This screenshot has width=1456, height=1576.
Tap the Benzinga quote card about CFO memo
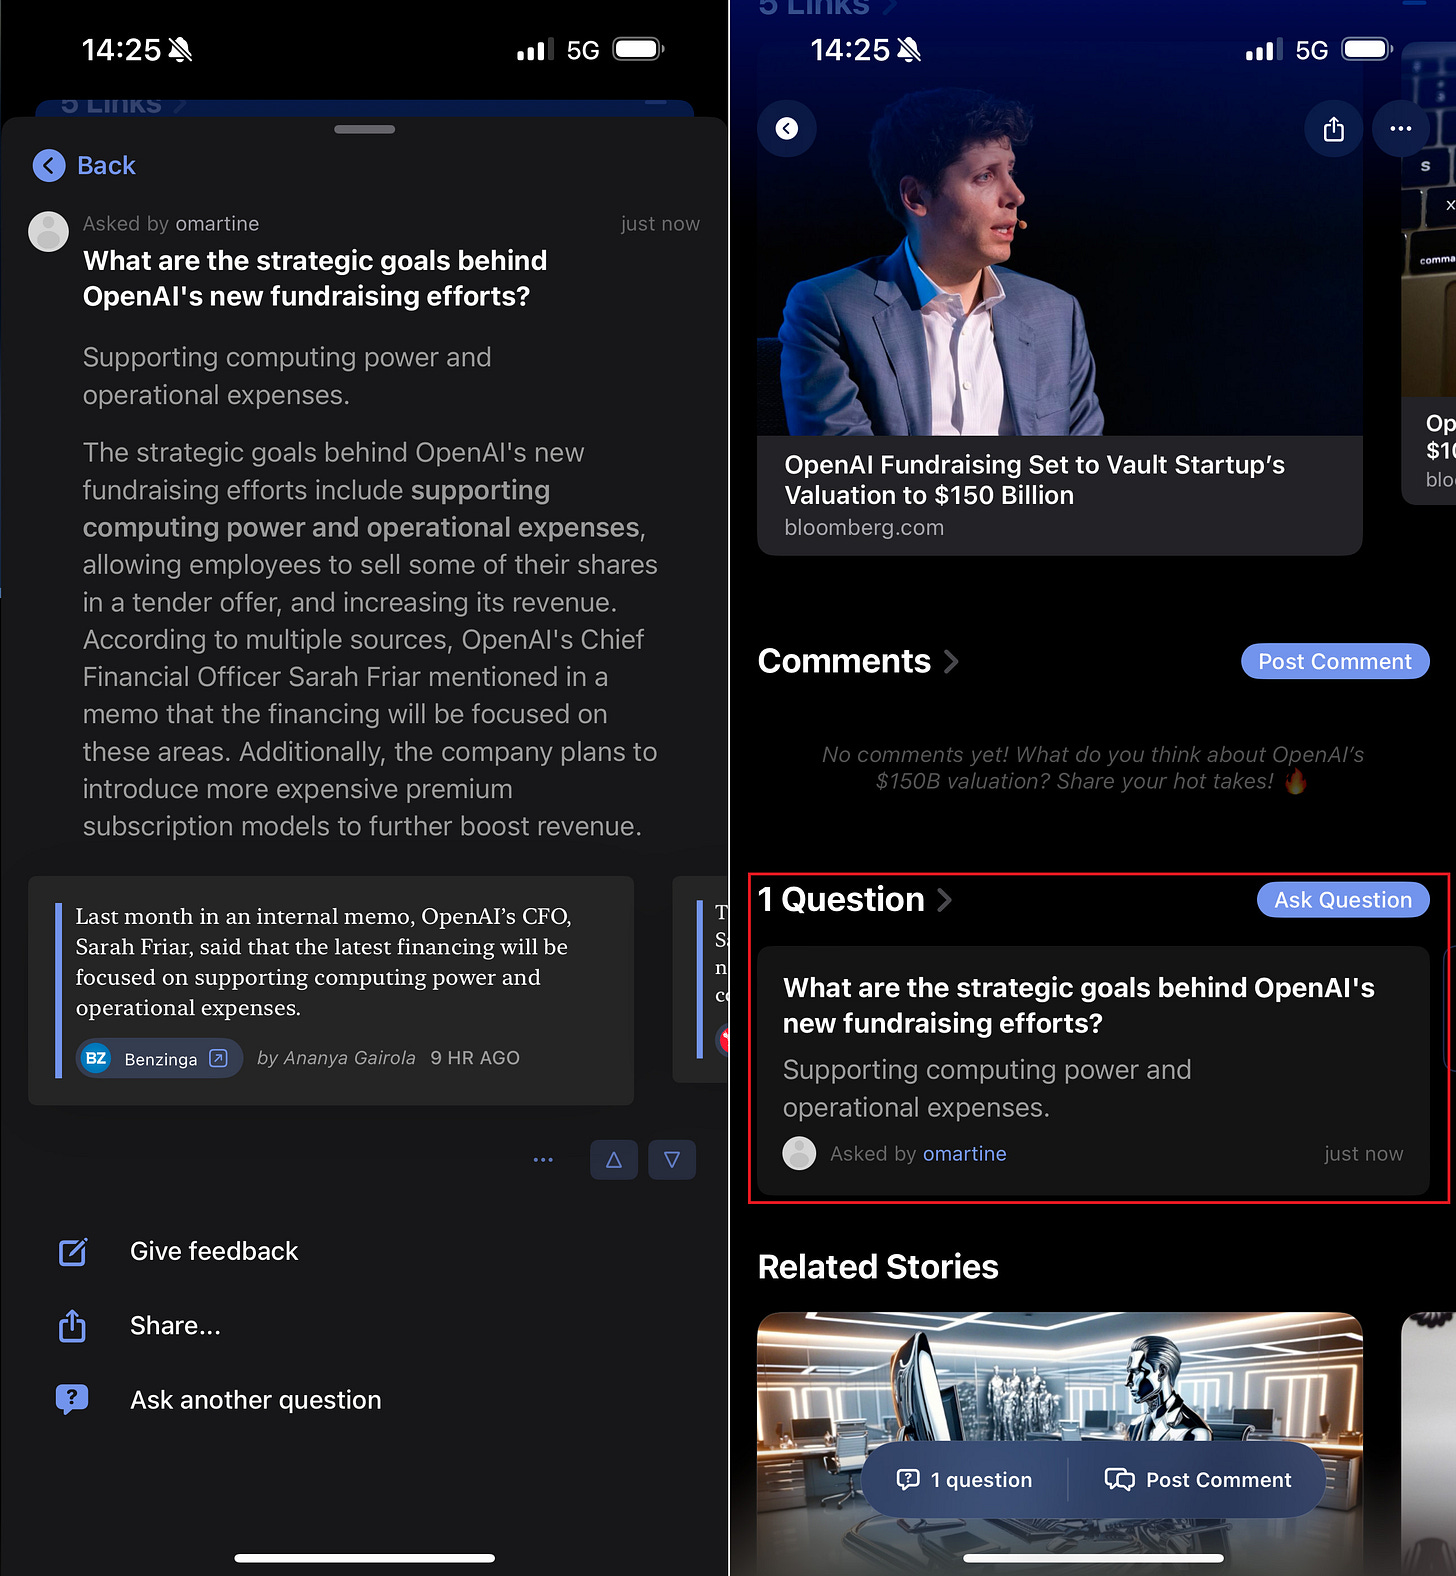(331, 990)
